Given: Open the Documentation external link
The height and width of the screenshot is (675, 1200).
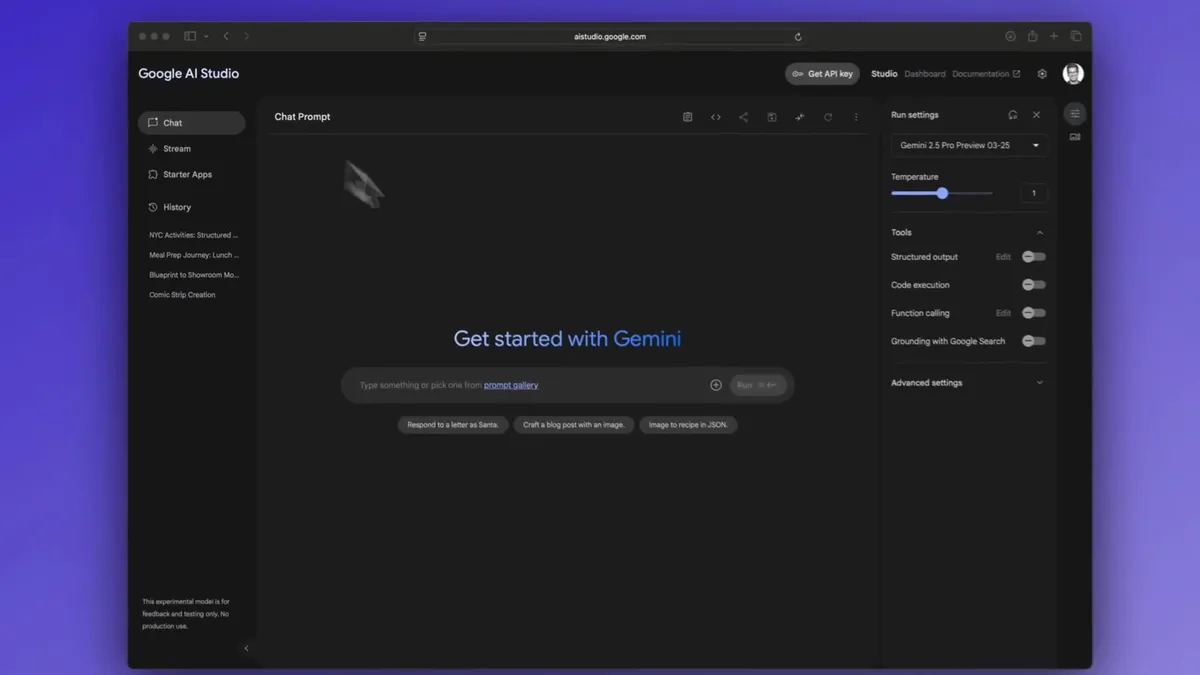Looking at the screenshot, I should pos(986,74).
